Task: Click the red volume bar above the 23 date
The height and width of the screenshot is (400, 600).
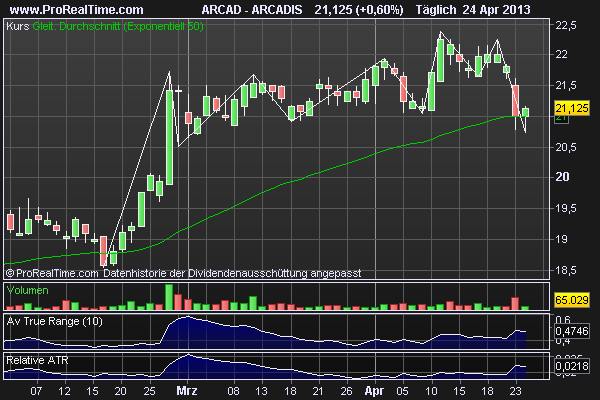Action: click(x=515, y=304)
